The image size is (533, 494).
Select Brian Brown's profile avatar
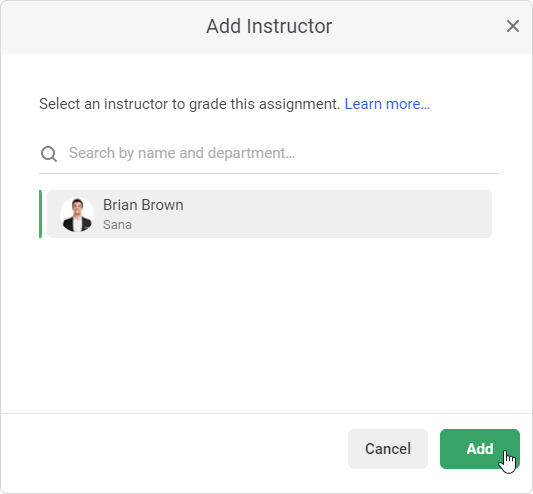coord(77,215)
